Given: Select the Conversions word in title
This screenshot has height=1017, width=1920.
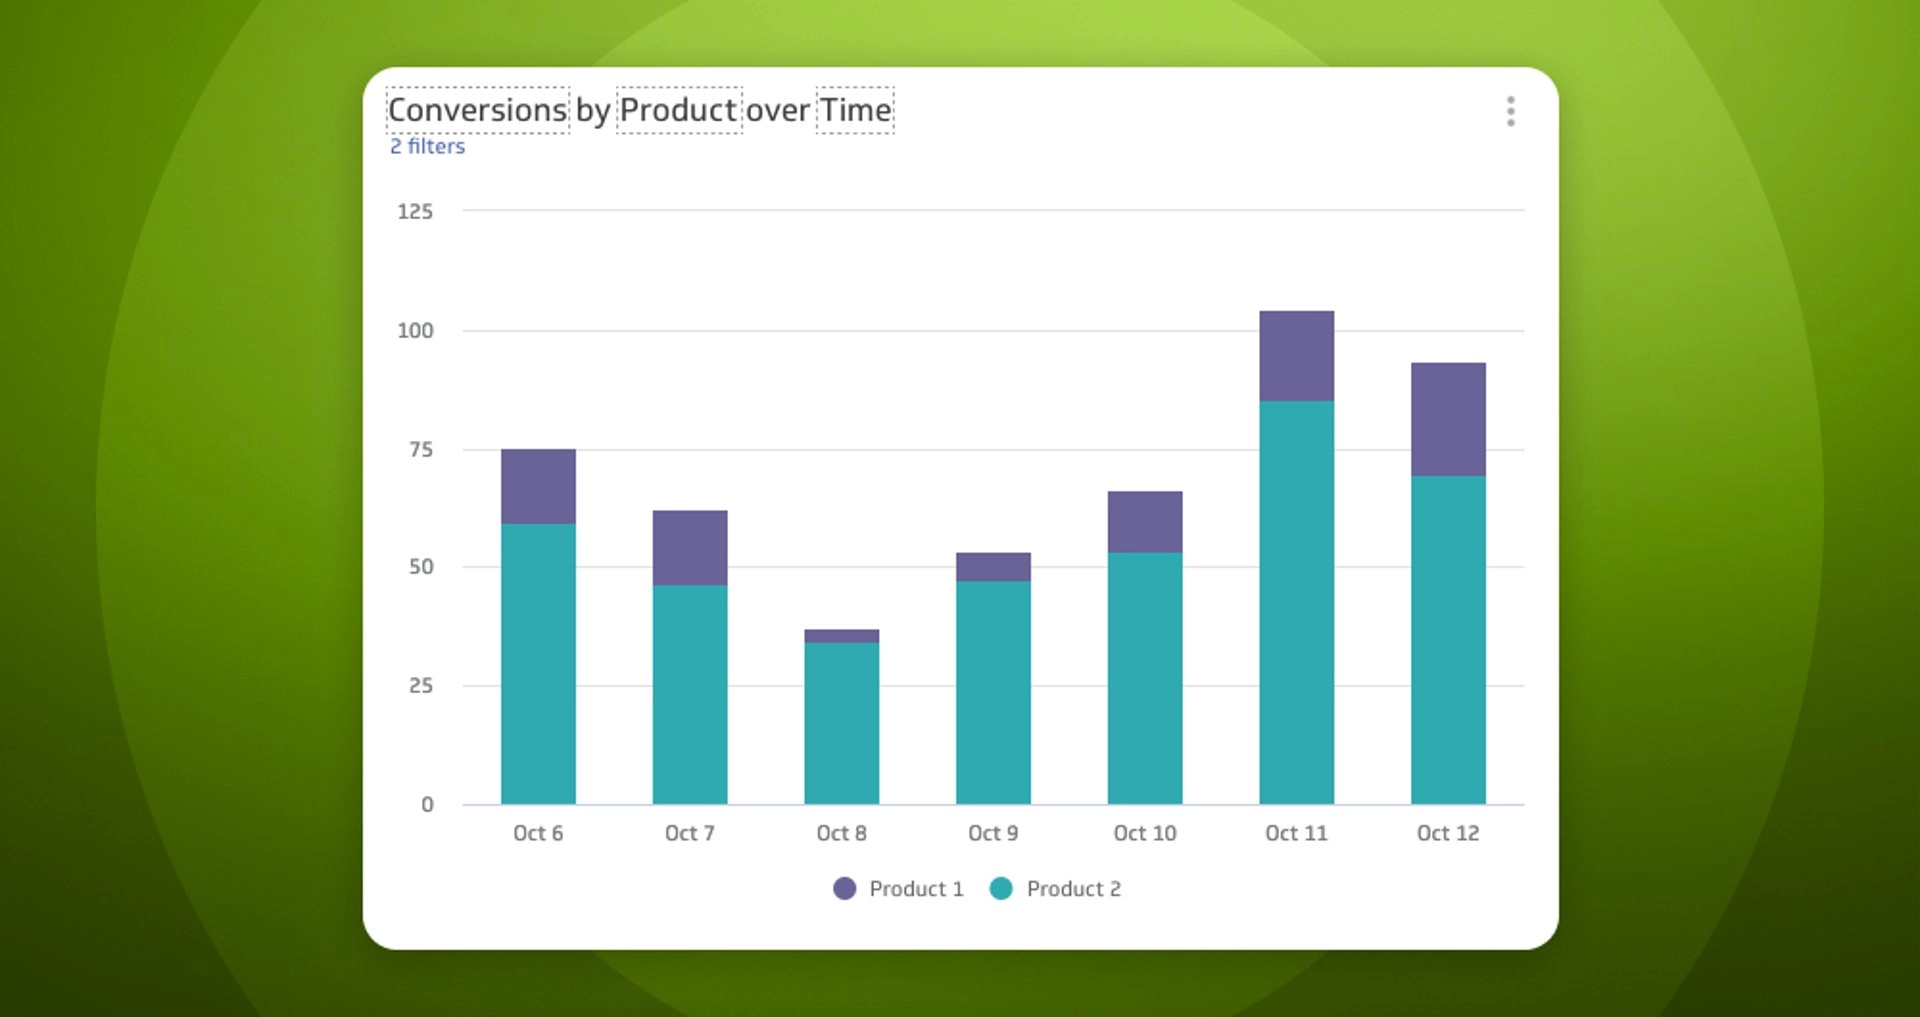Looking at the screenshot, I should pyautogui.click(x=478, y=110).
